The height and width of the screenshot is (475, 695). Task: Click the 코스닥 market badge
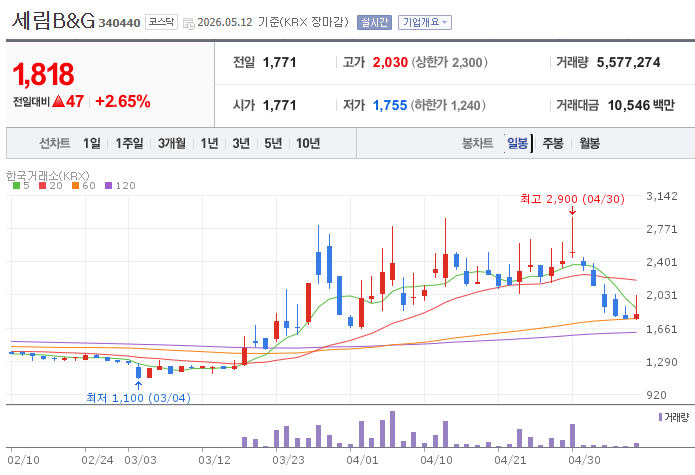click(161, 22)
